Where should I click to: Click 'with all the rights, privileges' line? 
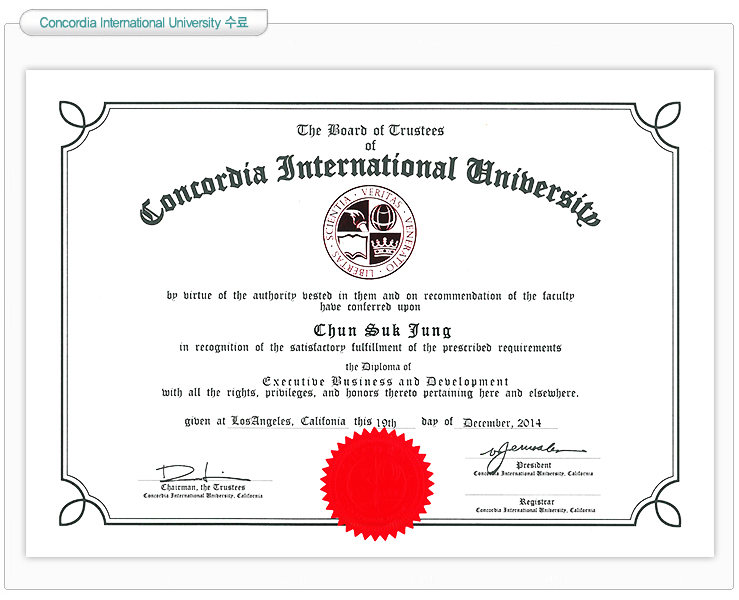[370, 393]
